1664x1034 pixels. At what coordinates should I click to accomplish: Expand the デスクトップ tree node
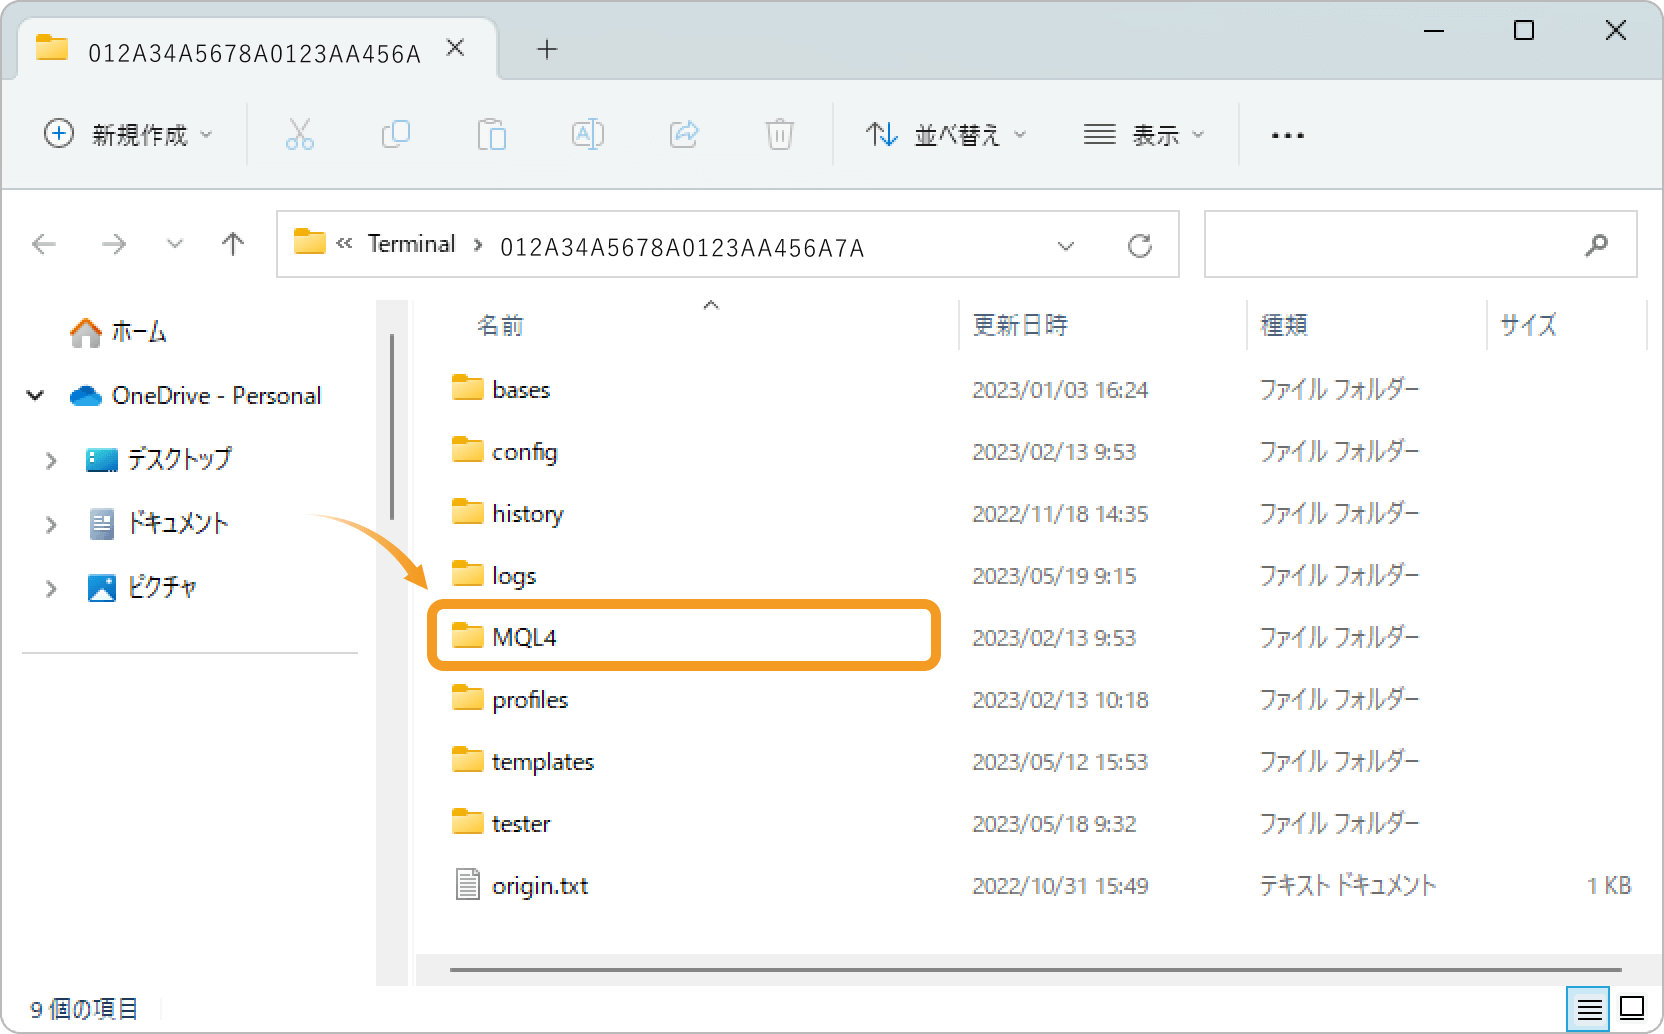coord(51,460)
